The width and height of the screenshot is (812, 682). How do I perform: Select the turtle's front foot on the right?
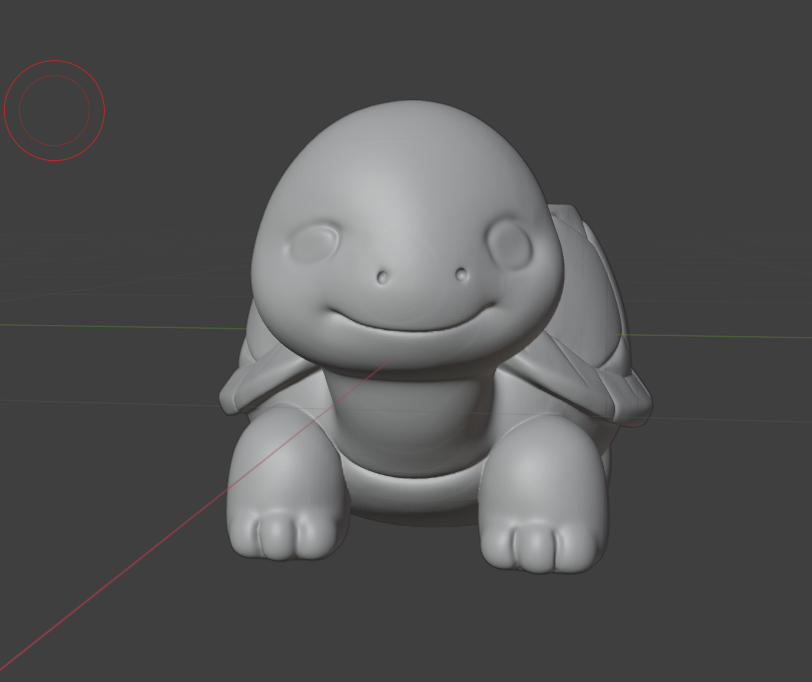point(545,505)
